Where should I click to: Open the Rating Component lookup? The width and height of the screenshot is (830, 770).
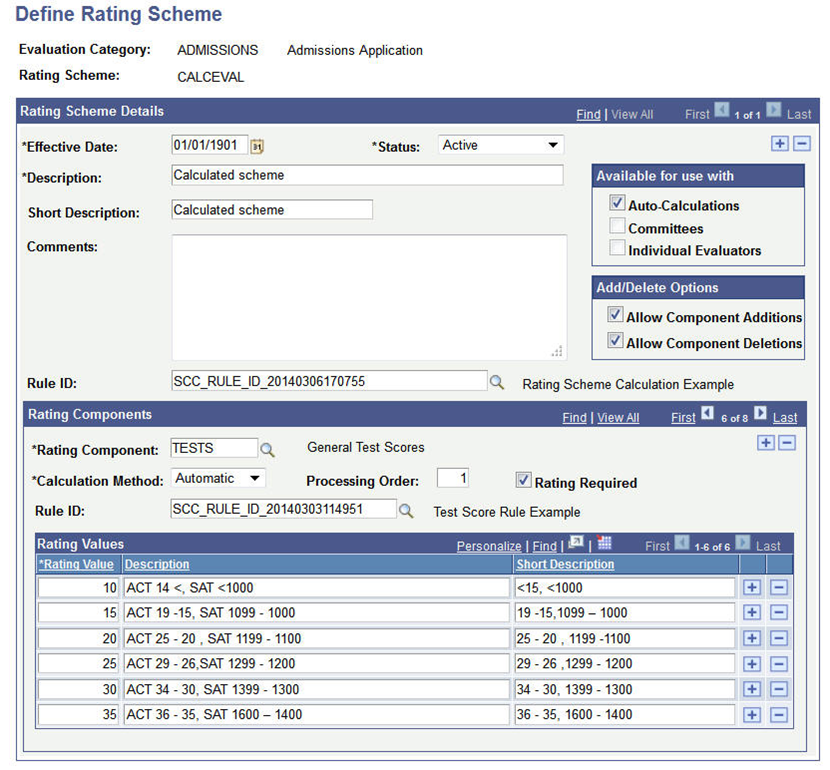[x=266, y=448]
